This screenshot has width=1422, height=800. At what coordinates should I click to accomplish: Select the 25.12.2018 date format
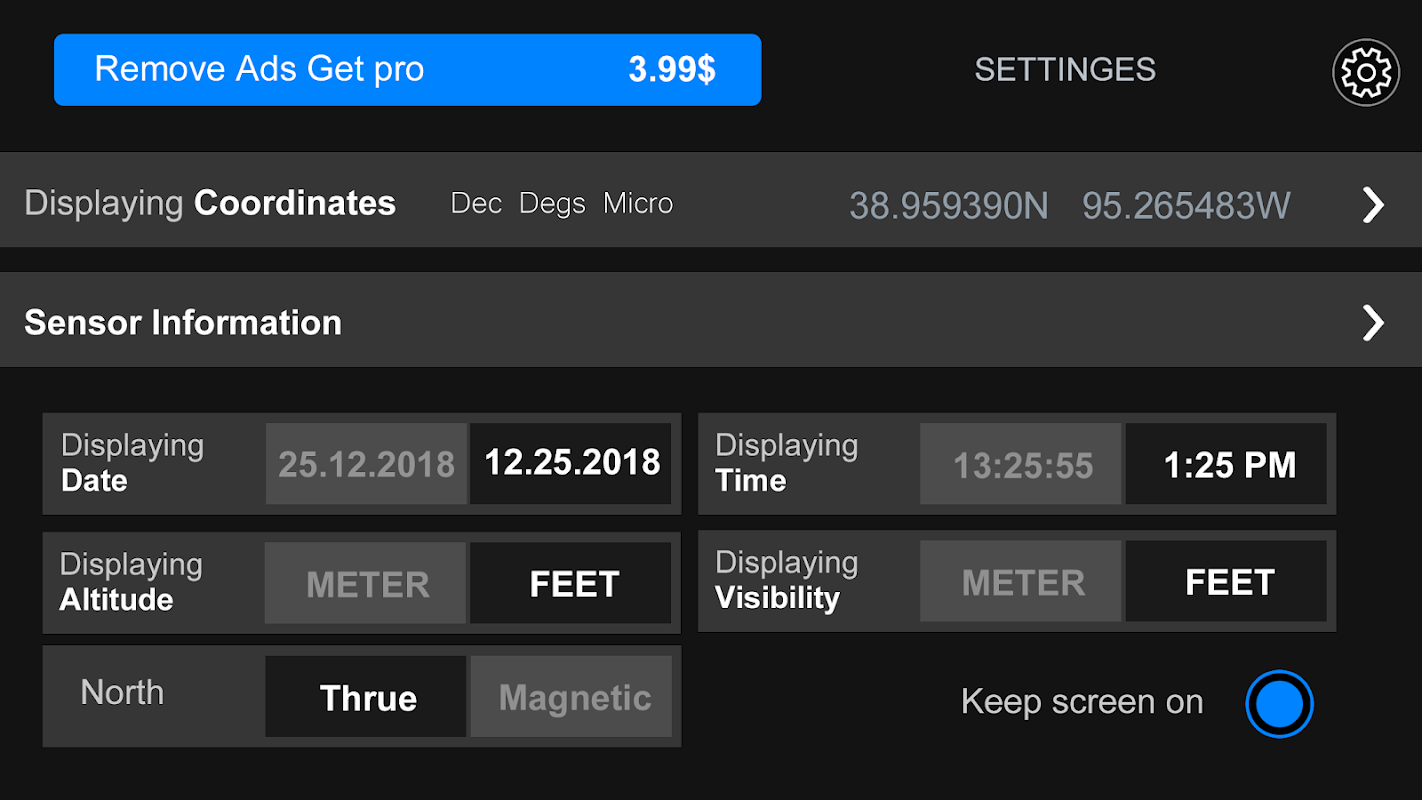[x=366, y=464]
